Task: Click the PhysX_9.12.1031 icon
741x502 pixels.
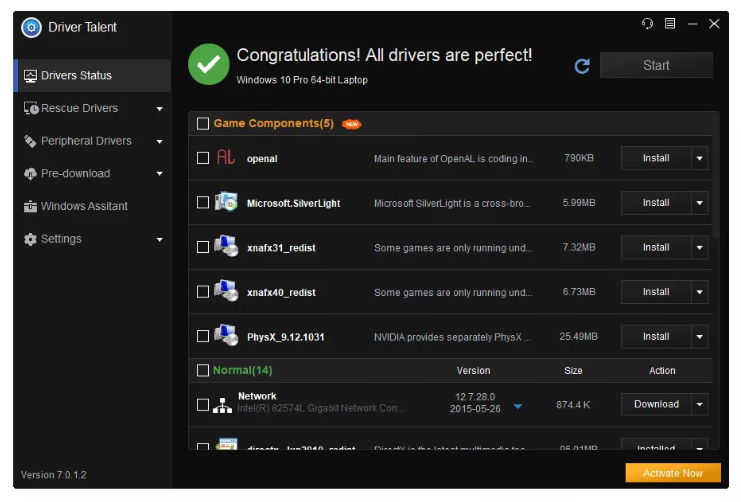Action: tap(226, 335)
